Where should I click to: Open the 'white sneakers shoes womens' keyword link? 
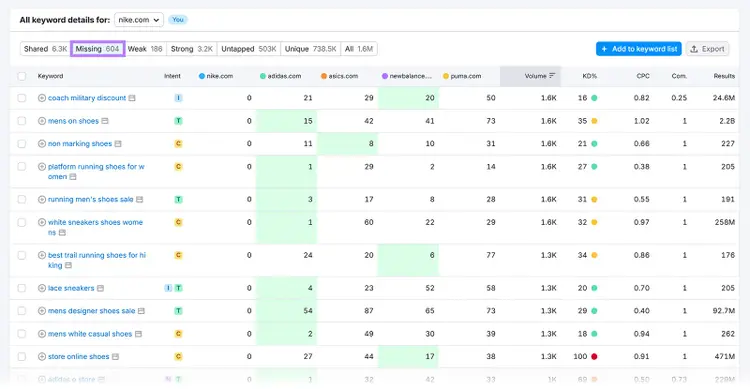pos(95,227)
